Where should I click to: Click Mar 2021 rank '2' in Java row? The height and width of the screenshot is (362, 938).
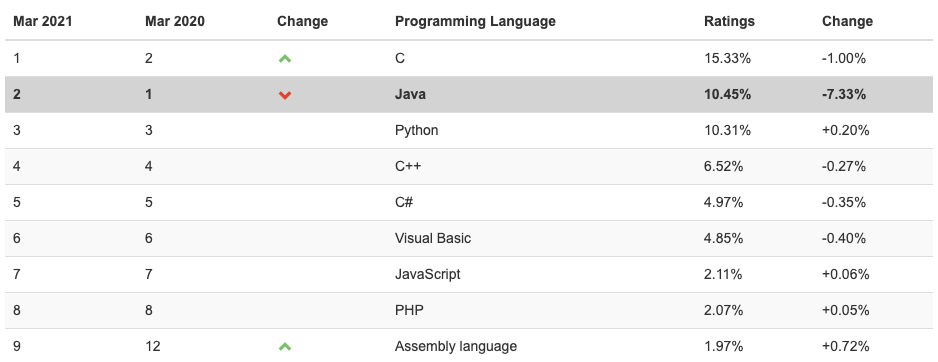point(17,95)
